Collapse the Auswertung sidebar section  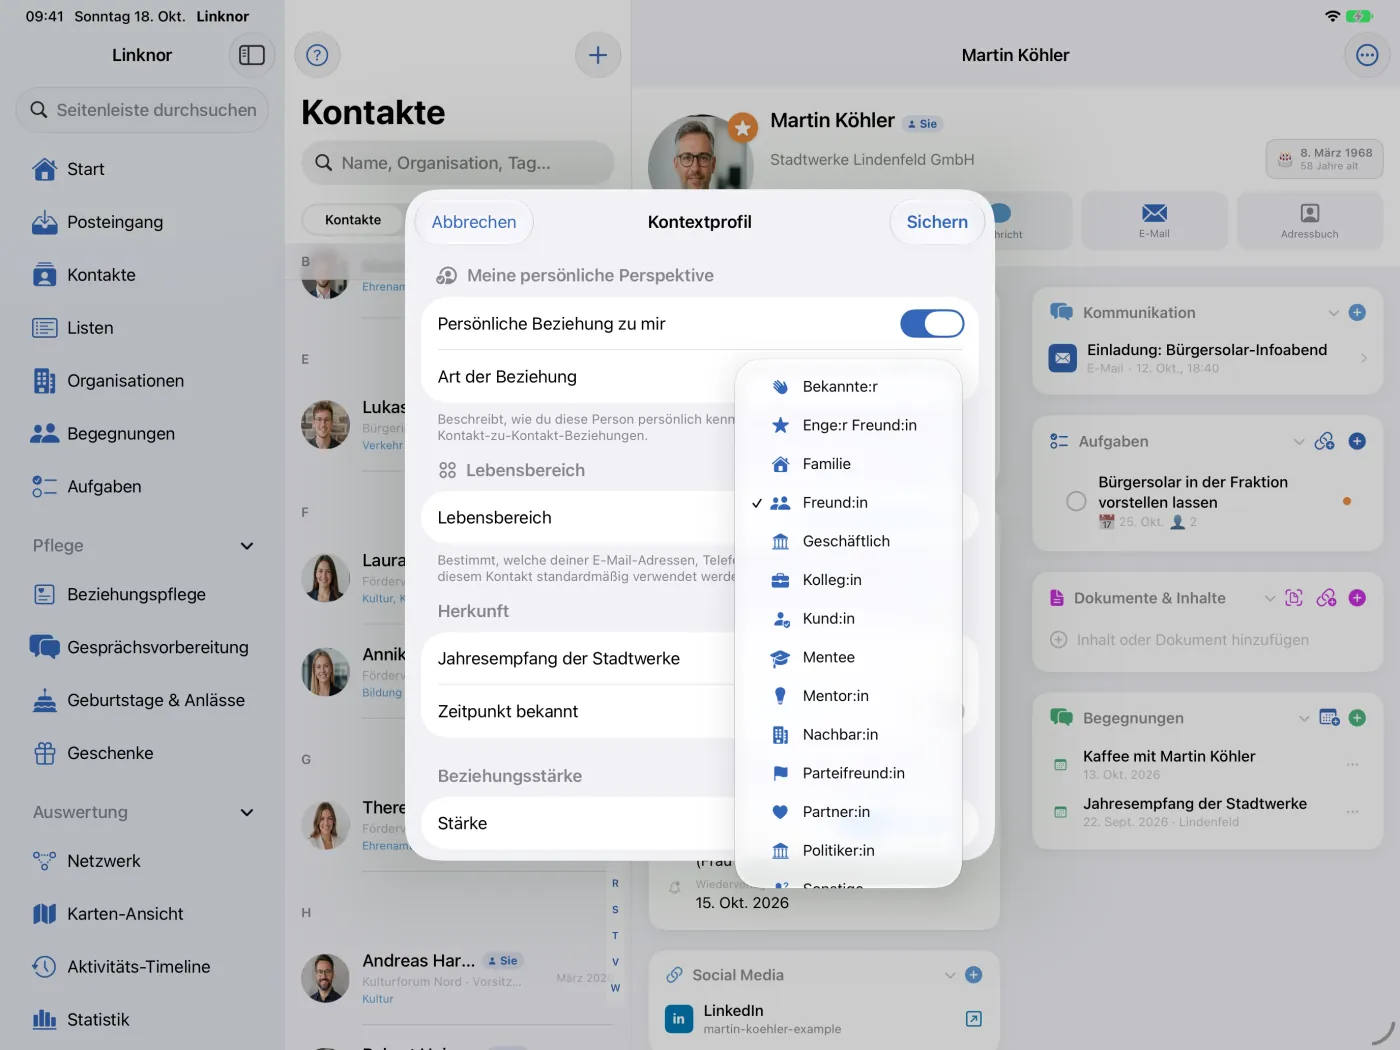pos(247,813)
